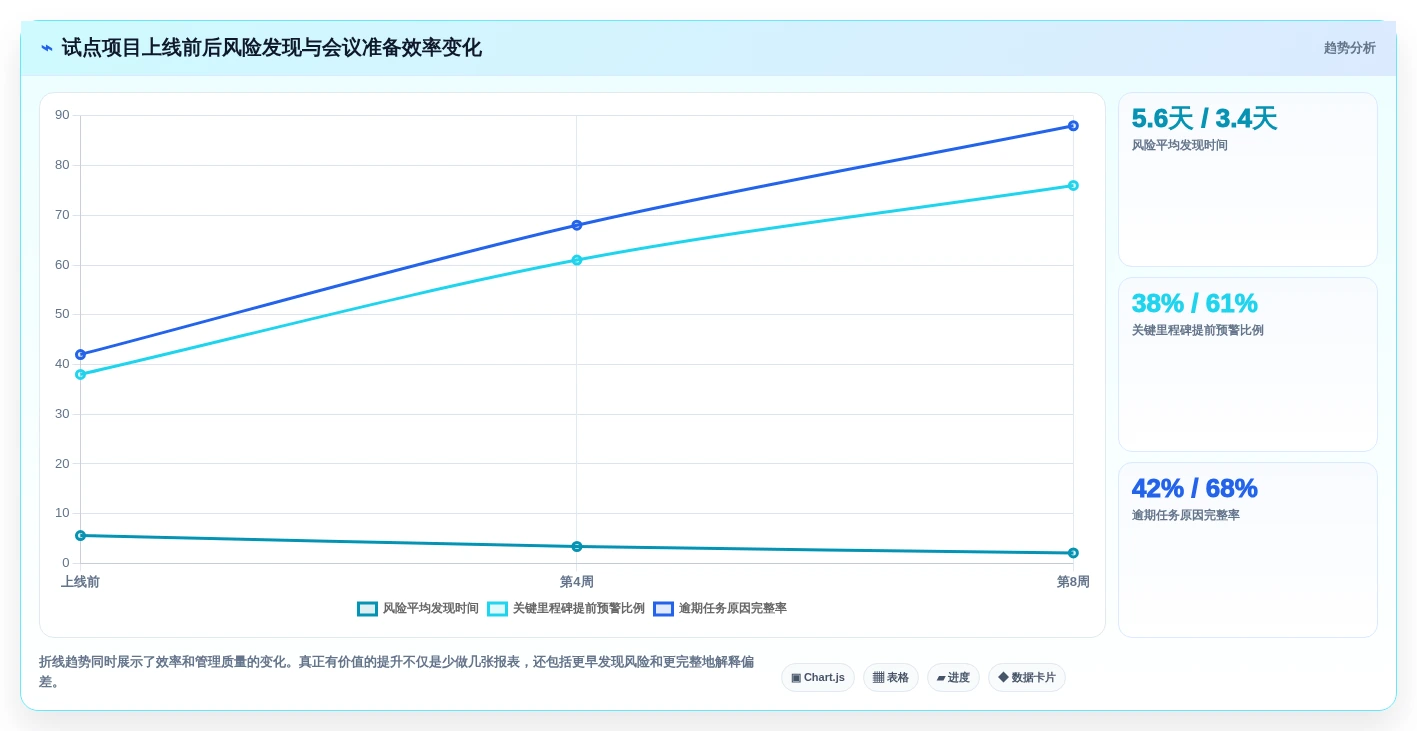The image size is (1417, 731).
Task: Click the summary paragraph starting 折线趋势同时展示了
Action: [396, 671]
